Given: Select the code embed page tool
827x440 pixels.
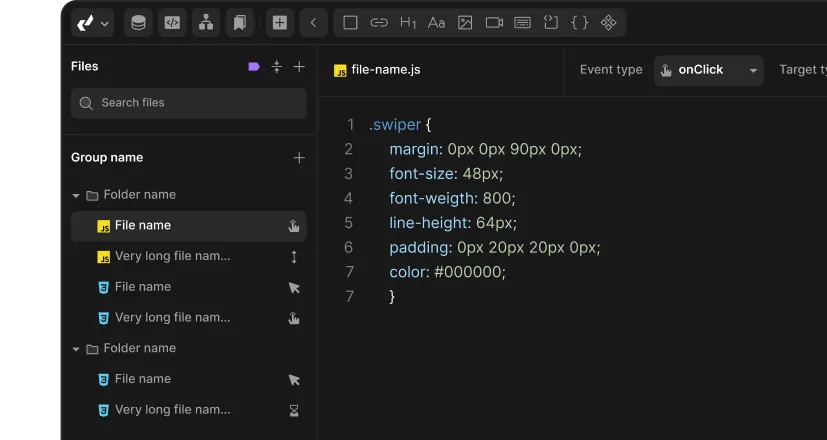Looking at the screenshot, I should [x=551, y=22].
